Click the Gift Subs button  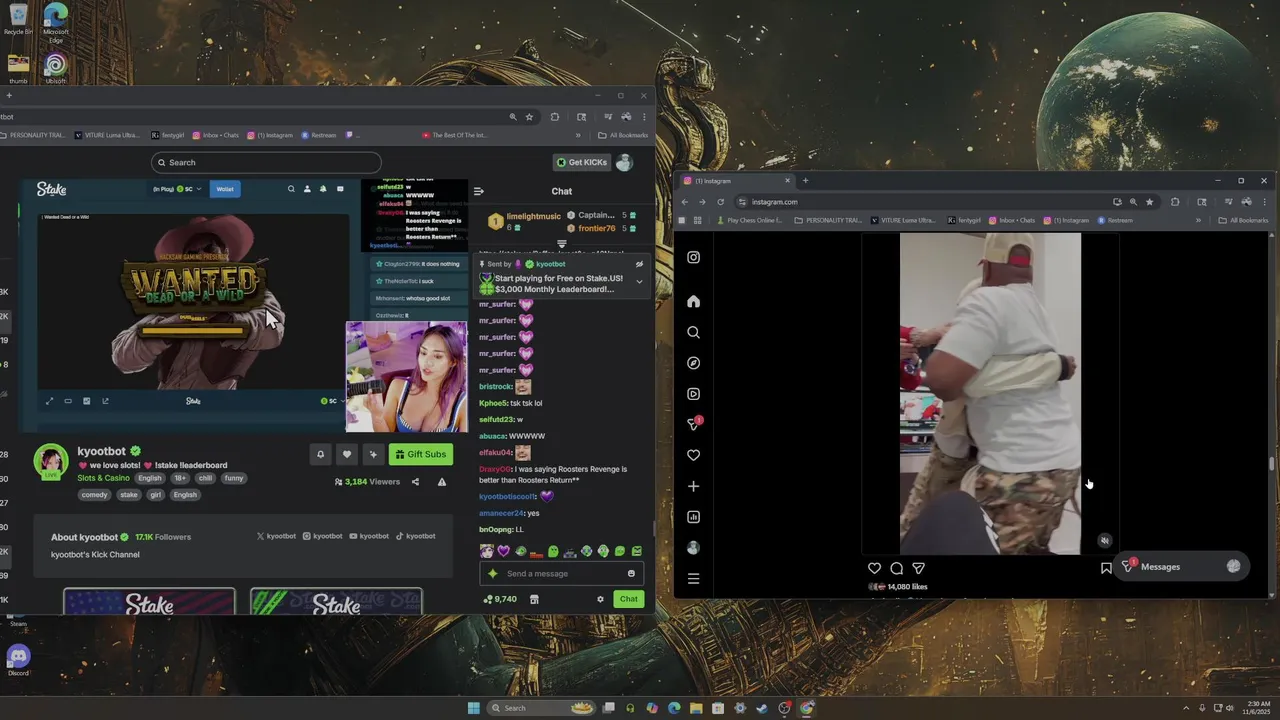[420, 454]
